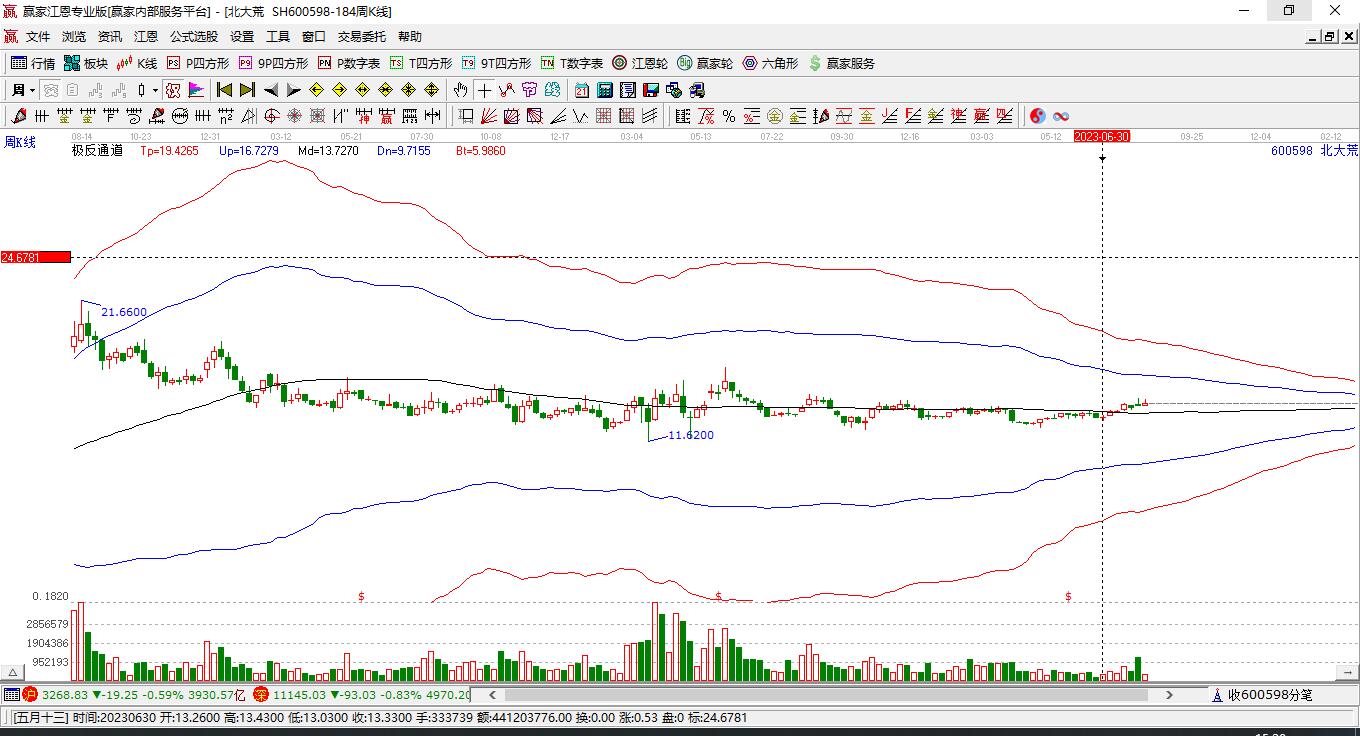
Task: Open the 赢家轮 wheel tool
Action: (x=705, y=63)
